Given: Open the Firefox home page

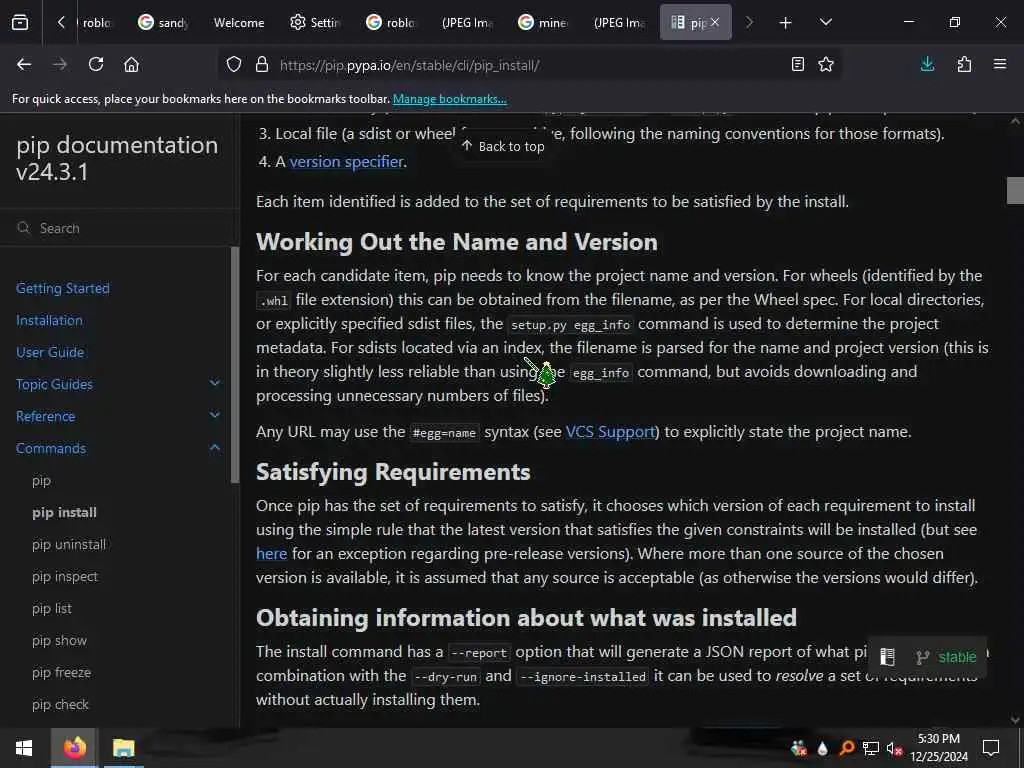Looking at the screenshot, I should coord(131,64).
